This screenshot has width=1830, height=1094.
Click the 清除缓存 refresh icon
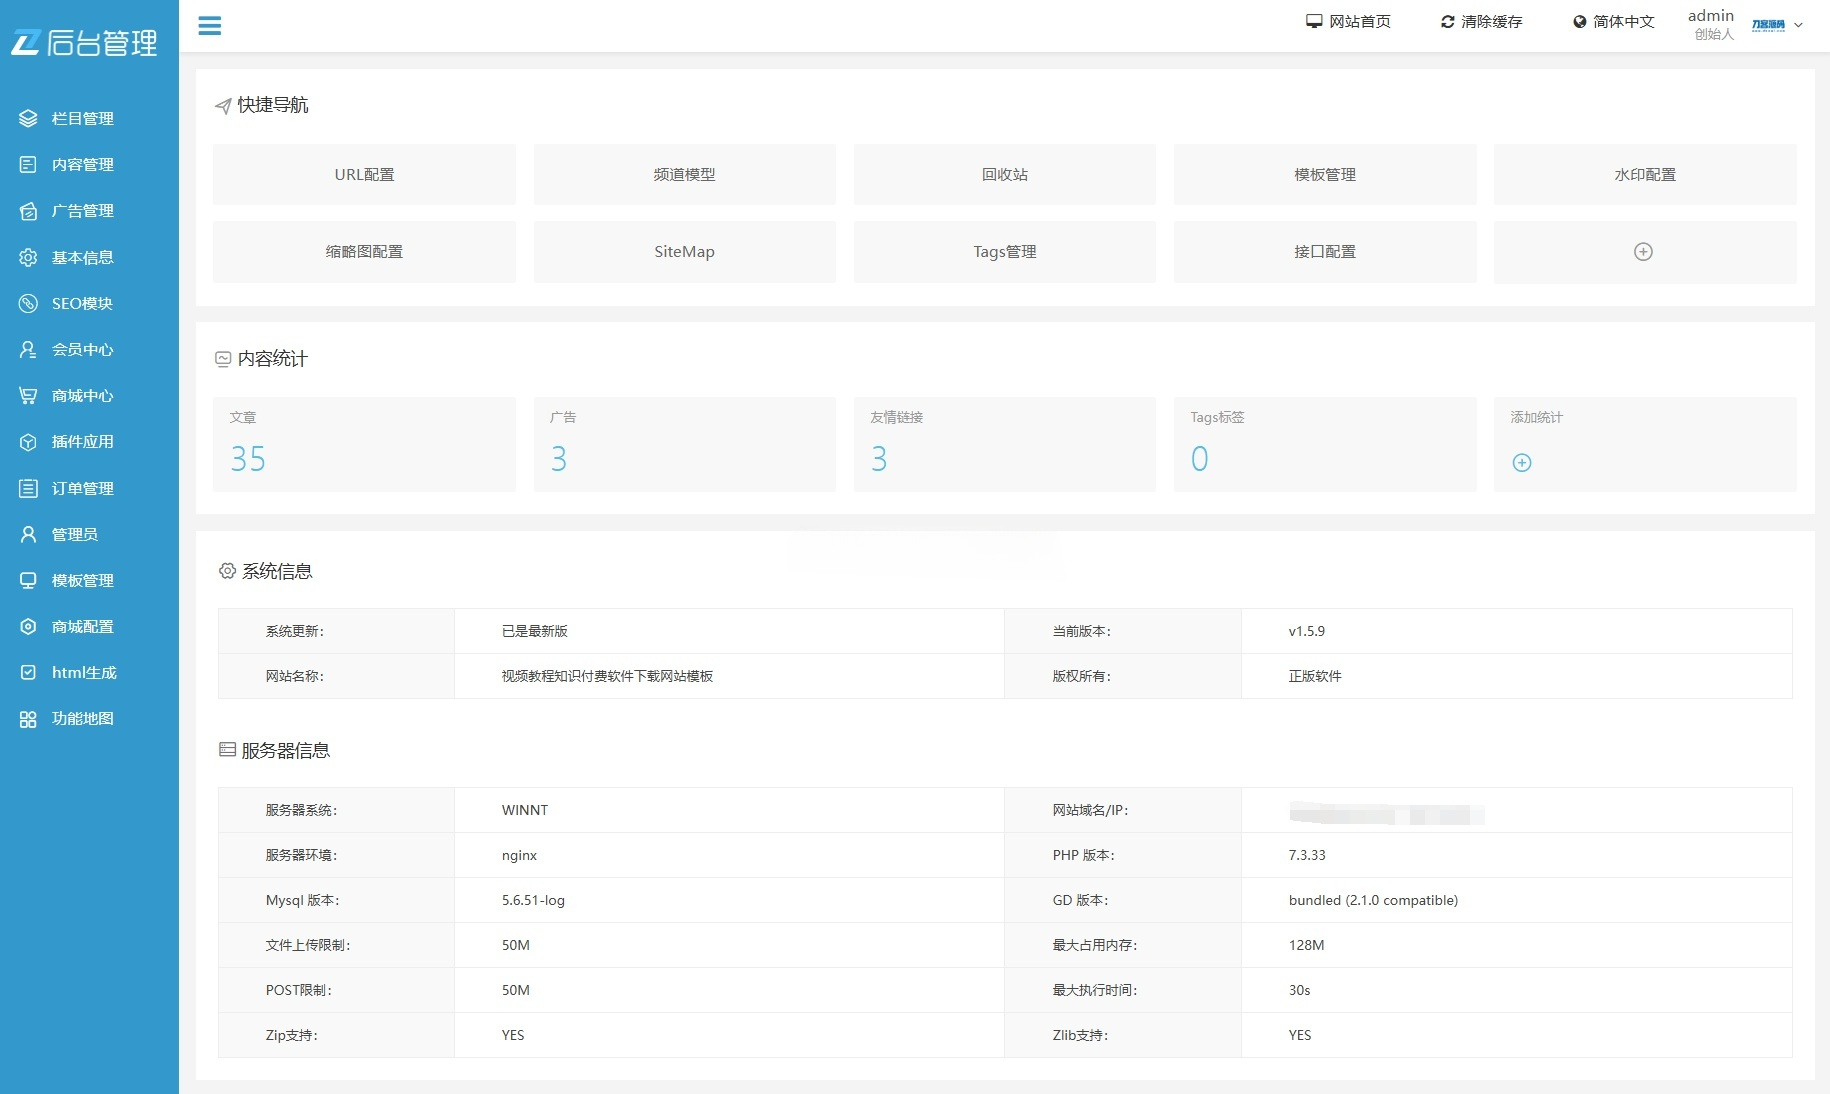click(1445, 20)
